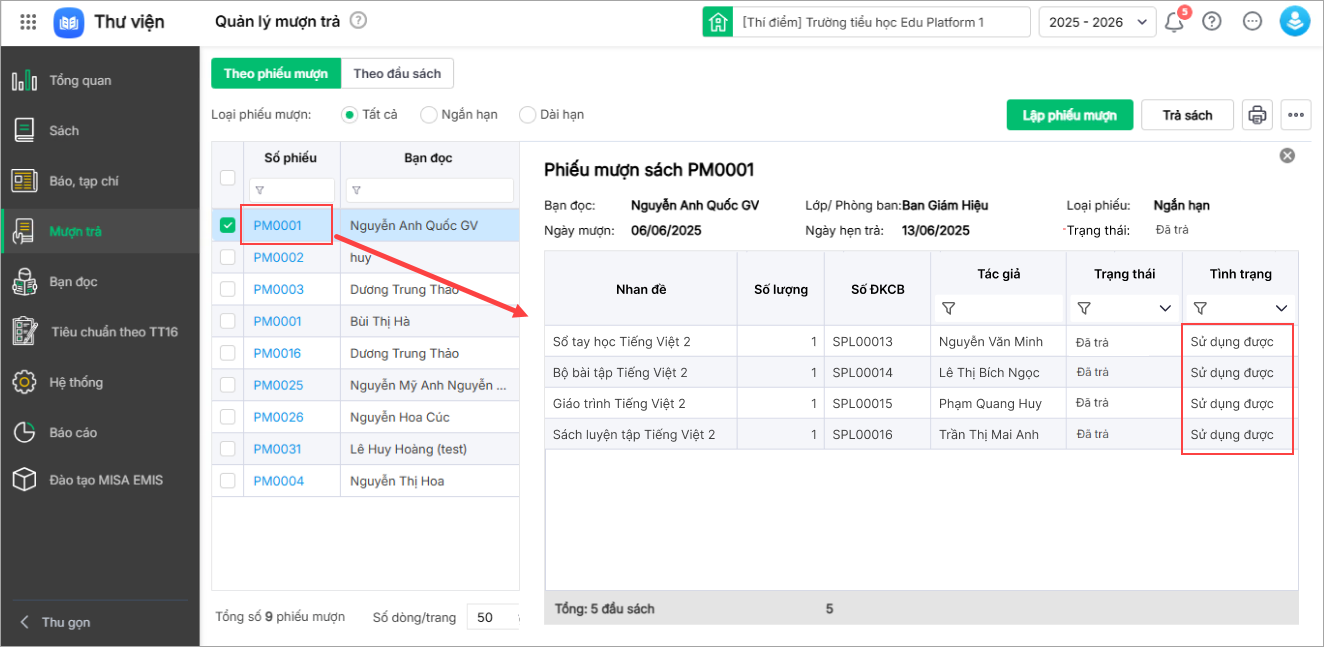Image resolution: width=1324 pixels, height=647 pixels.
Task: Open loan slip PM0031 link
Action: (278, 449)
